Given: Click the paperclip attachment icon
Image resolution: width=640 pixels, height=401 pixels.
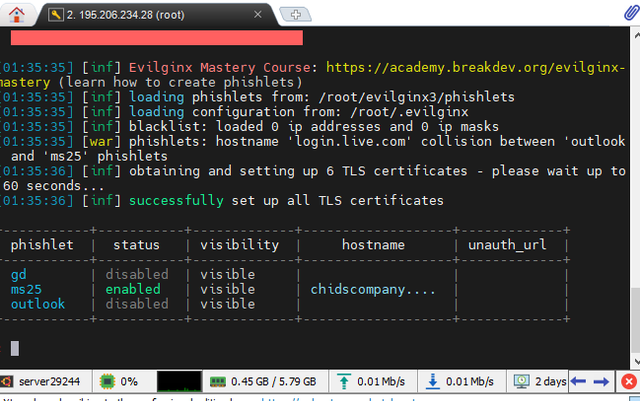Looking at the screenshot, I should 631,12.
